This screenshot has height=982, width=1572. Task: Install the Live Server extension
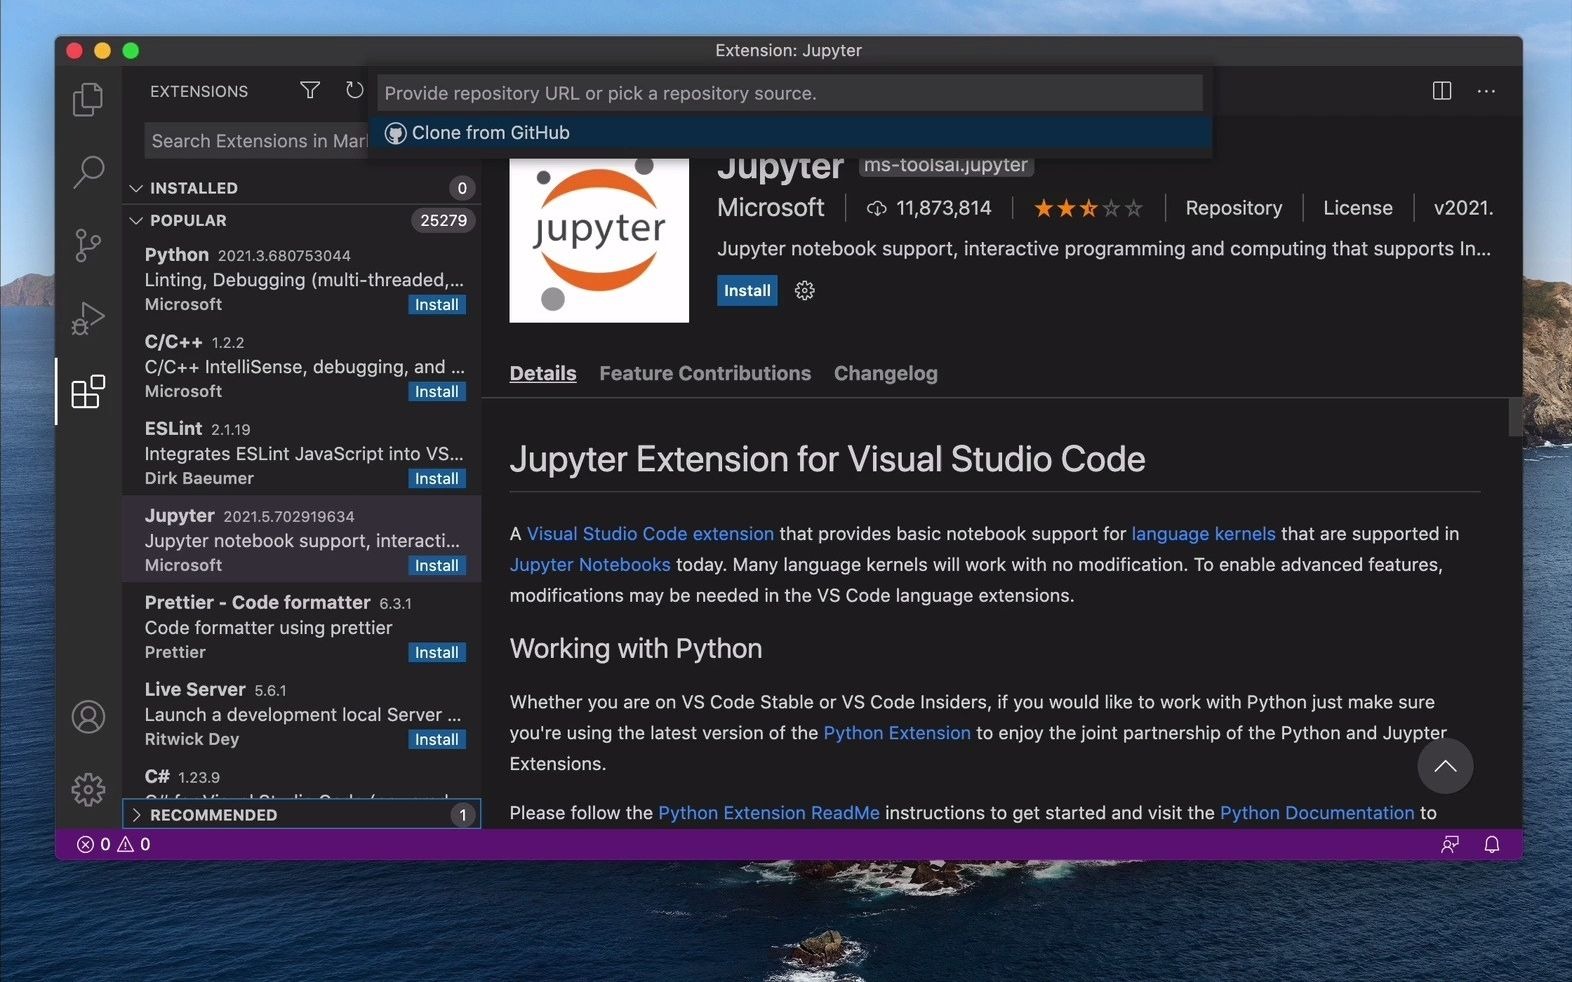click(437, 740)
